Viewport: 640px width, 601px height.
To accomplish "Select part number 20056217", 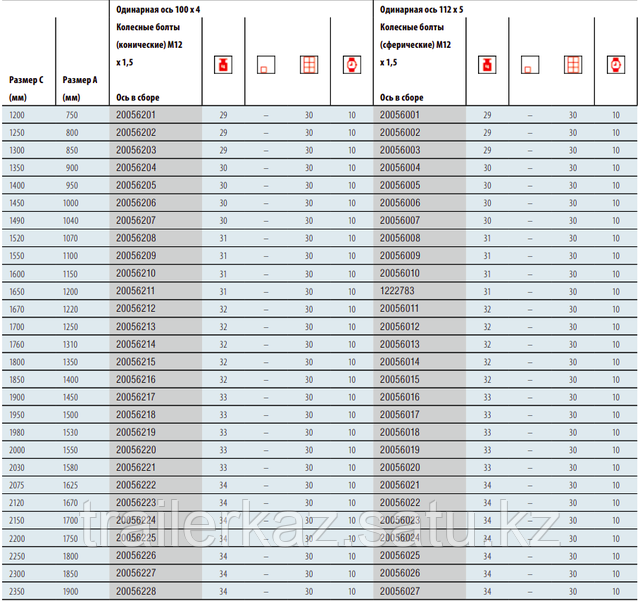I will tap(136, 397).
